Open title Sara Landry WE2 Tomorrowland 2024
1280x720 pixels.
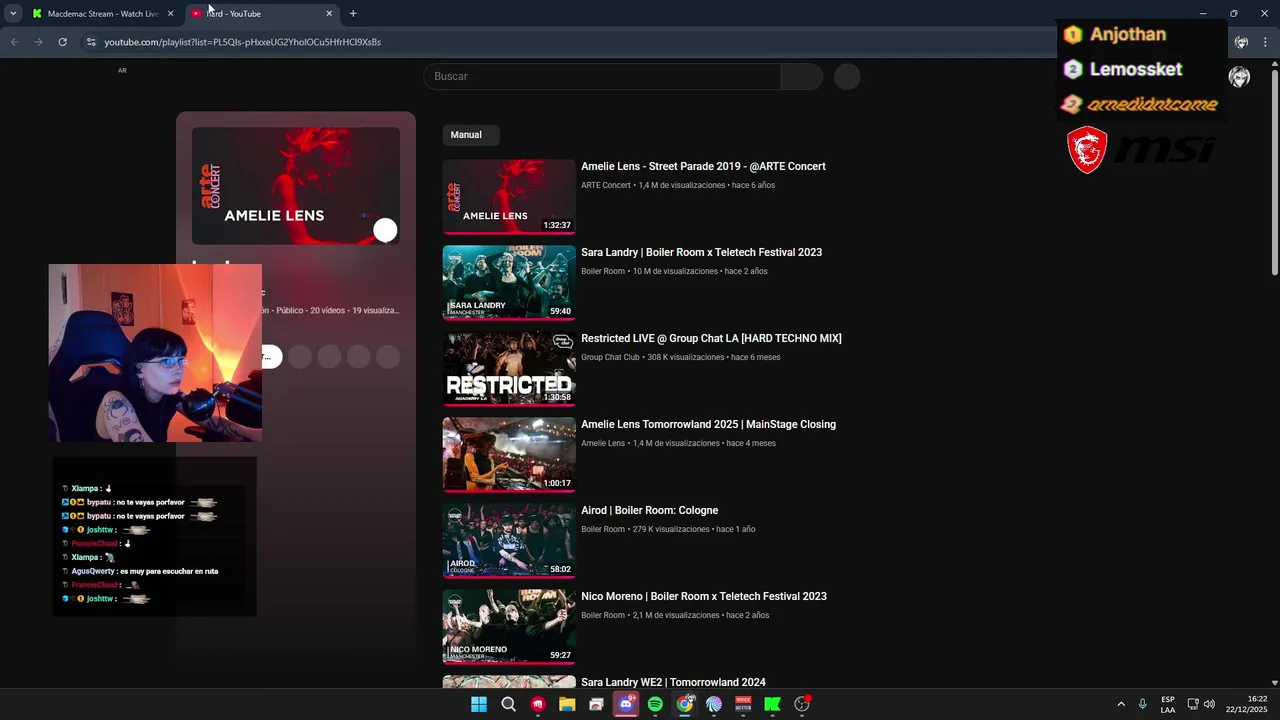point(673,682)
